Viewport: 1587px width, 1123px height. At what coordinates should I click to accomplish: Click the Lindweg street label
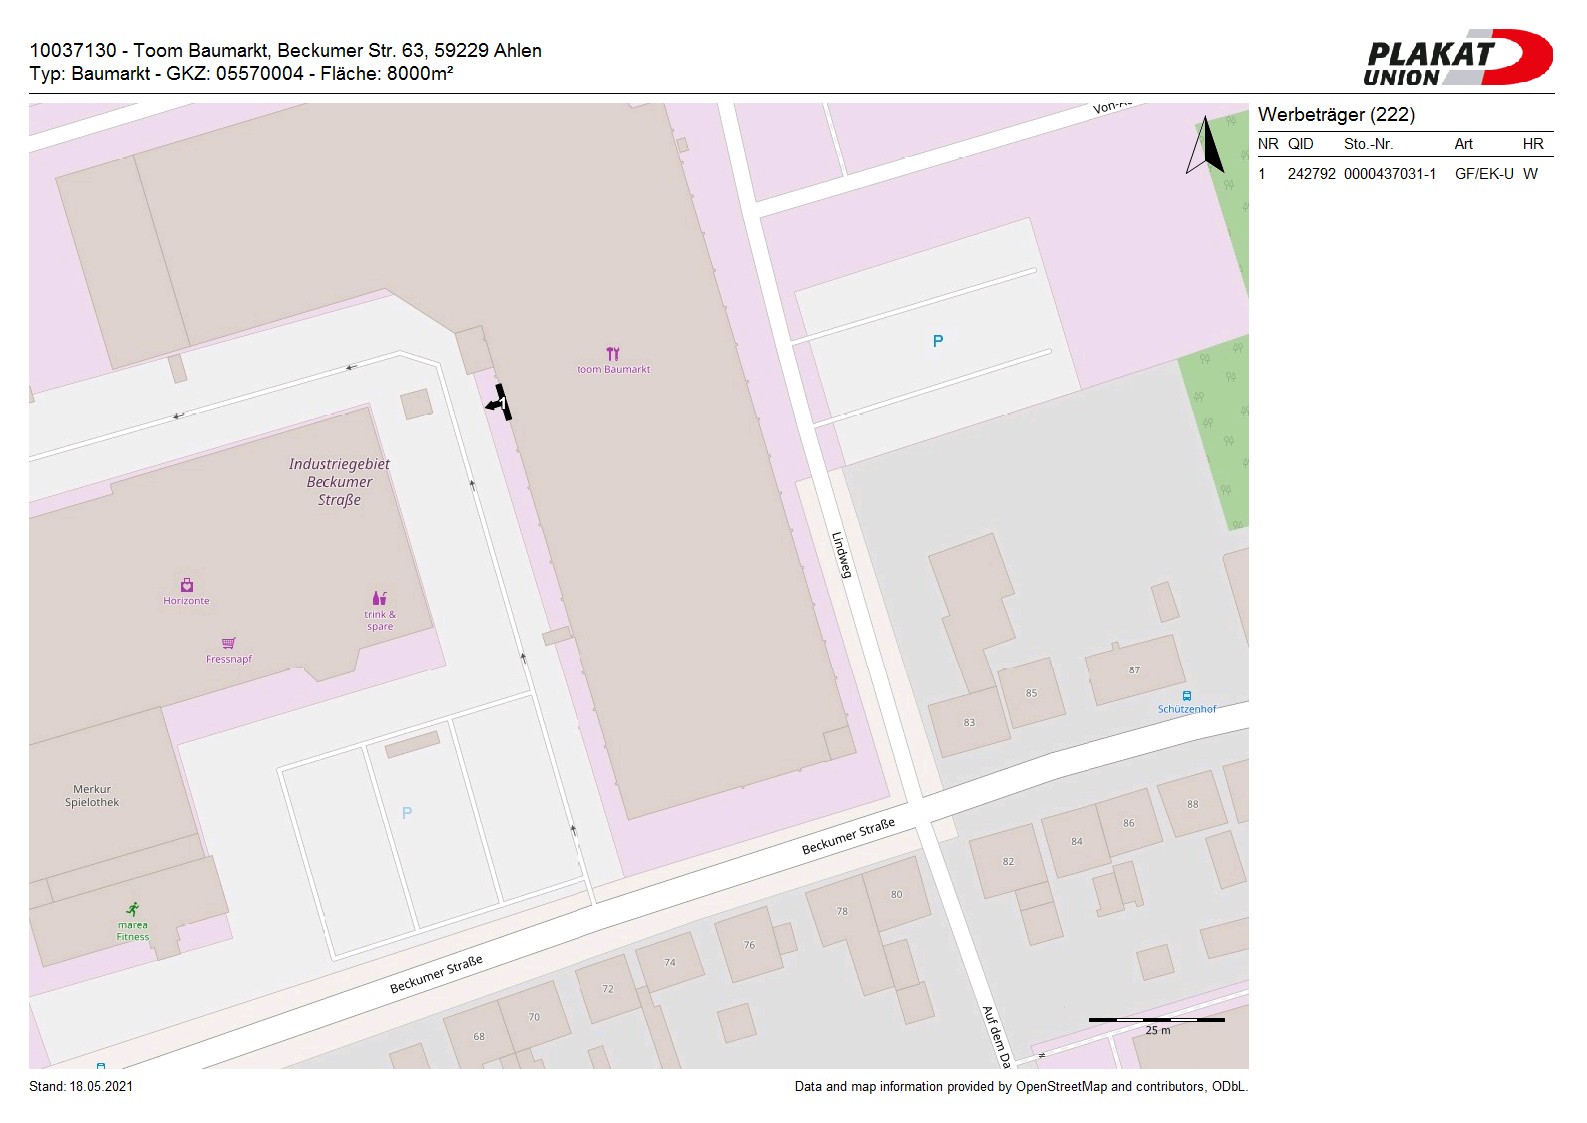[842, 554]
